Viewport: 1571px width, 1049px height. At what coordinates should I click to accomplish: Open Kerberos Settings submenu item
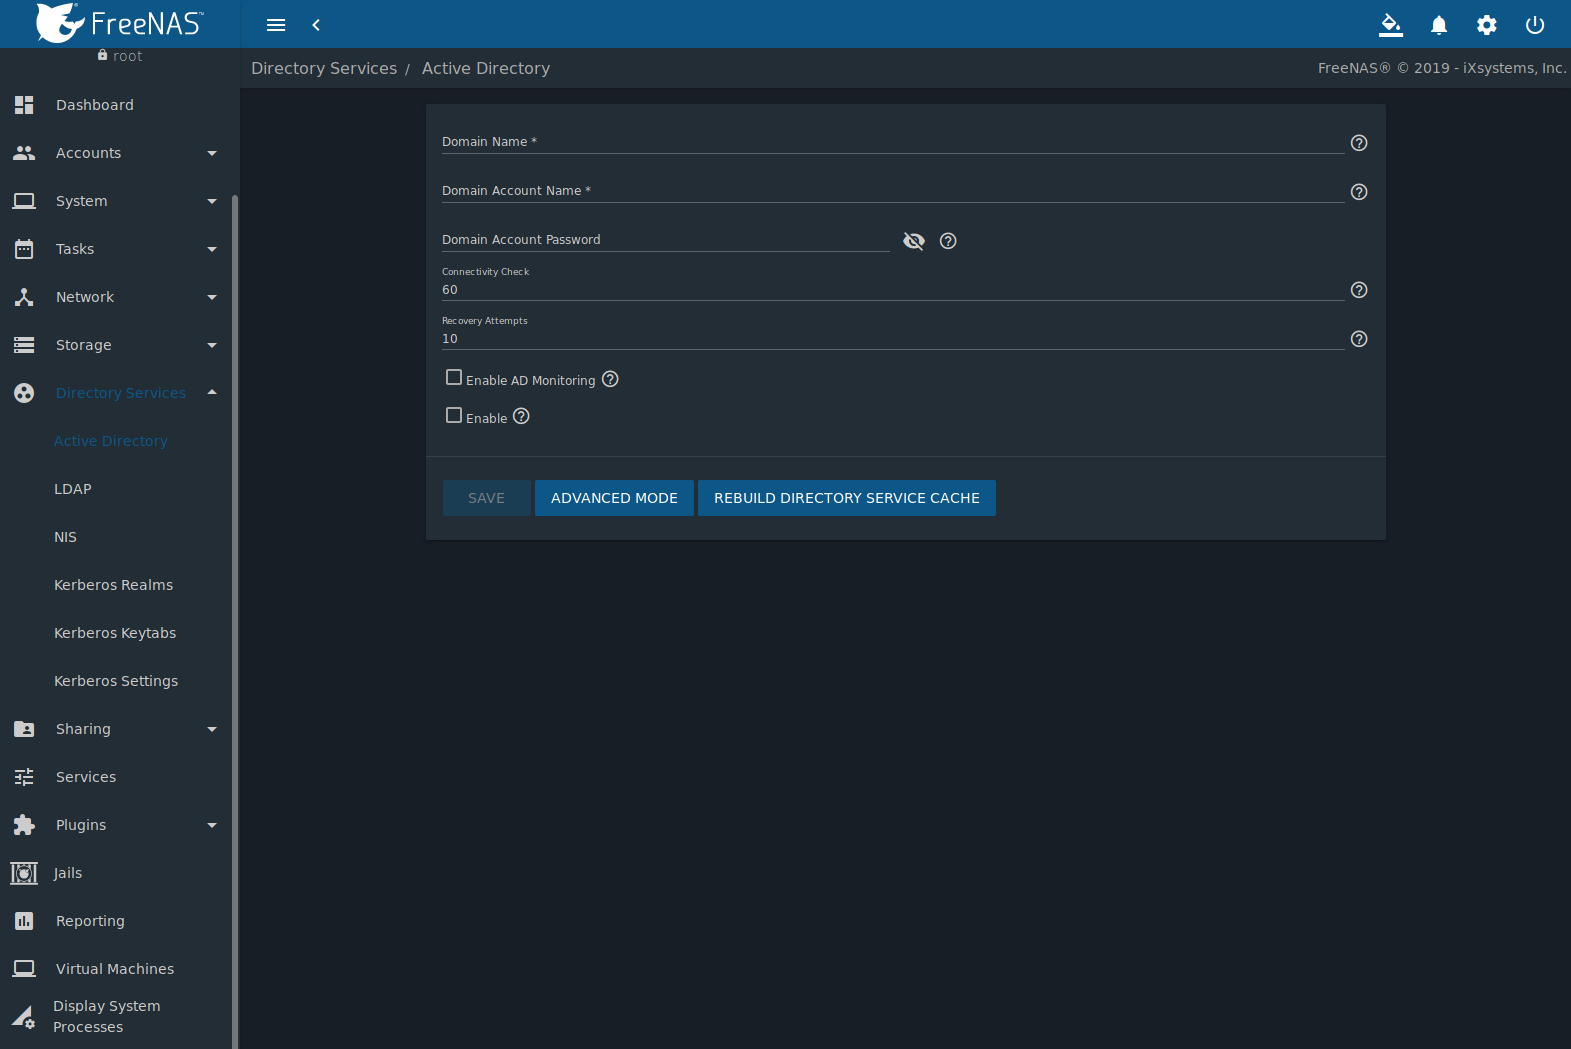tap(116, 681)
